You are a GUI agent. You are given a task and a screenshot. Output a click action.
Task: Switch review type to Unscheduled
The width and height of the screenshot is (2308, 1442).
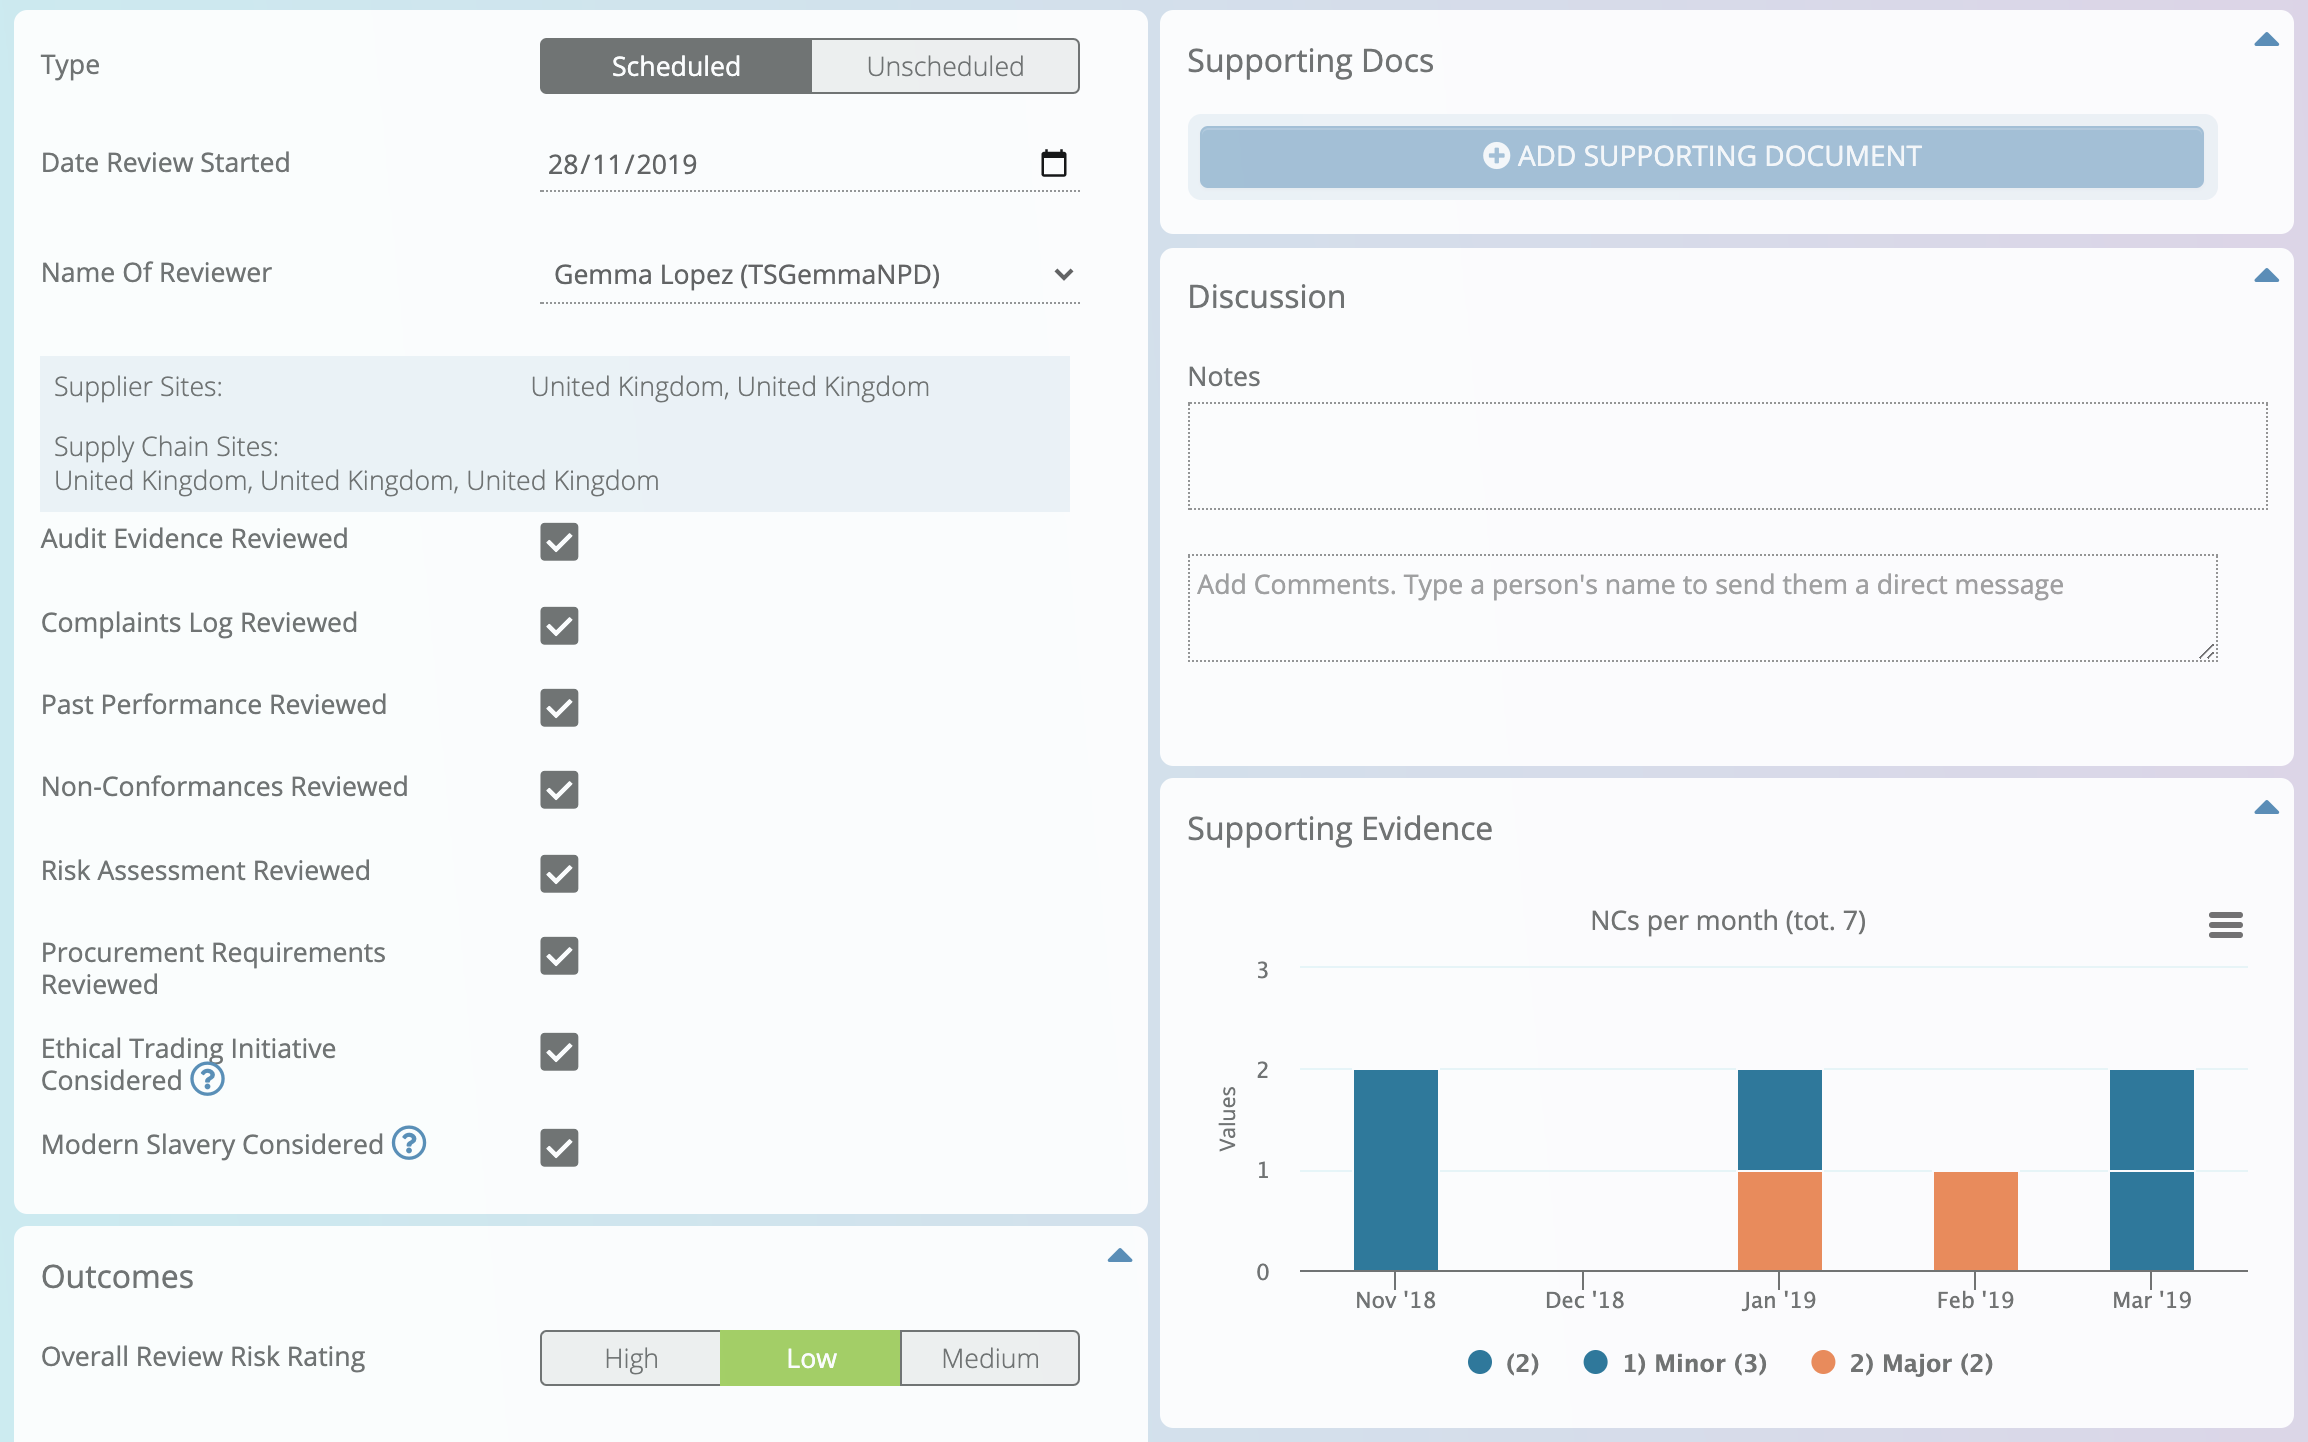pyautogui.click(x=943, y=65)
